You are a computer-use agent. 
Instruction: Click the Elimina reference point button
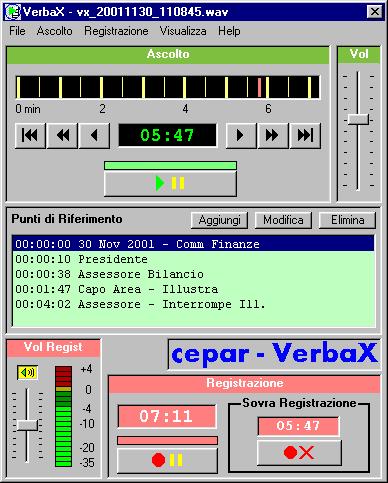pyautogui.click(x=347, y=220)
